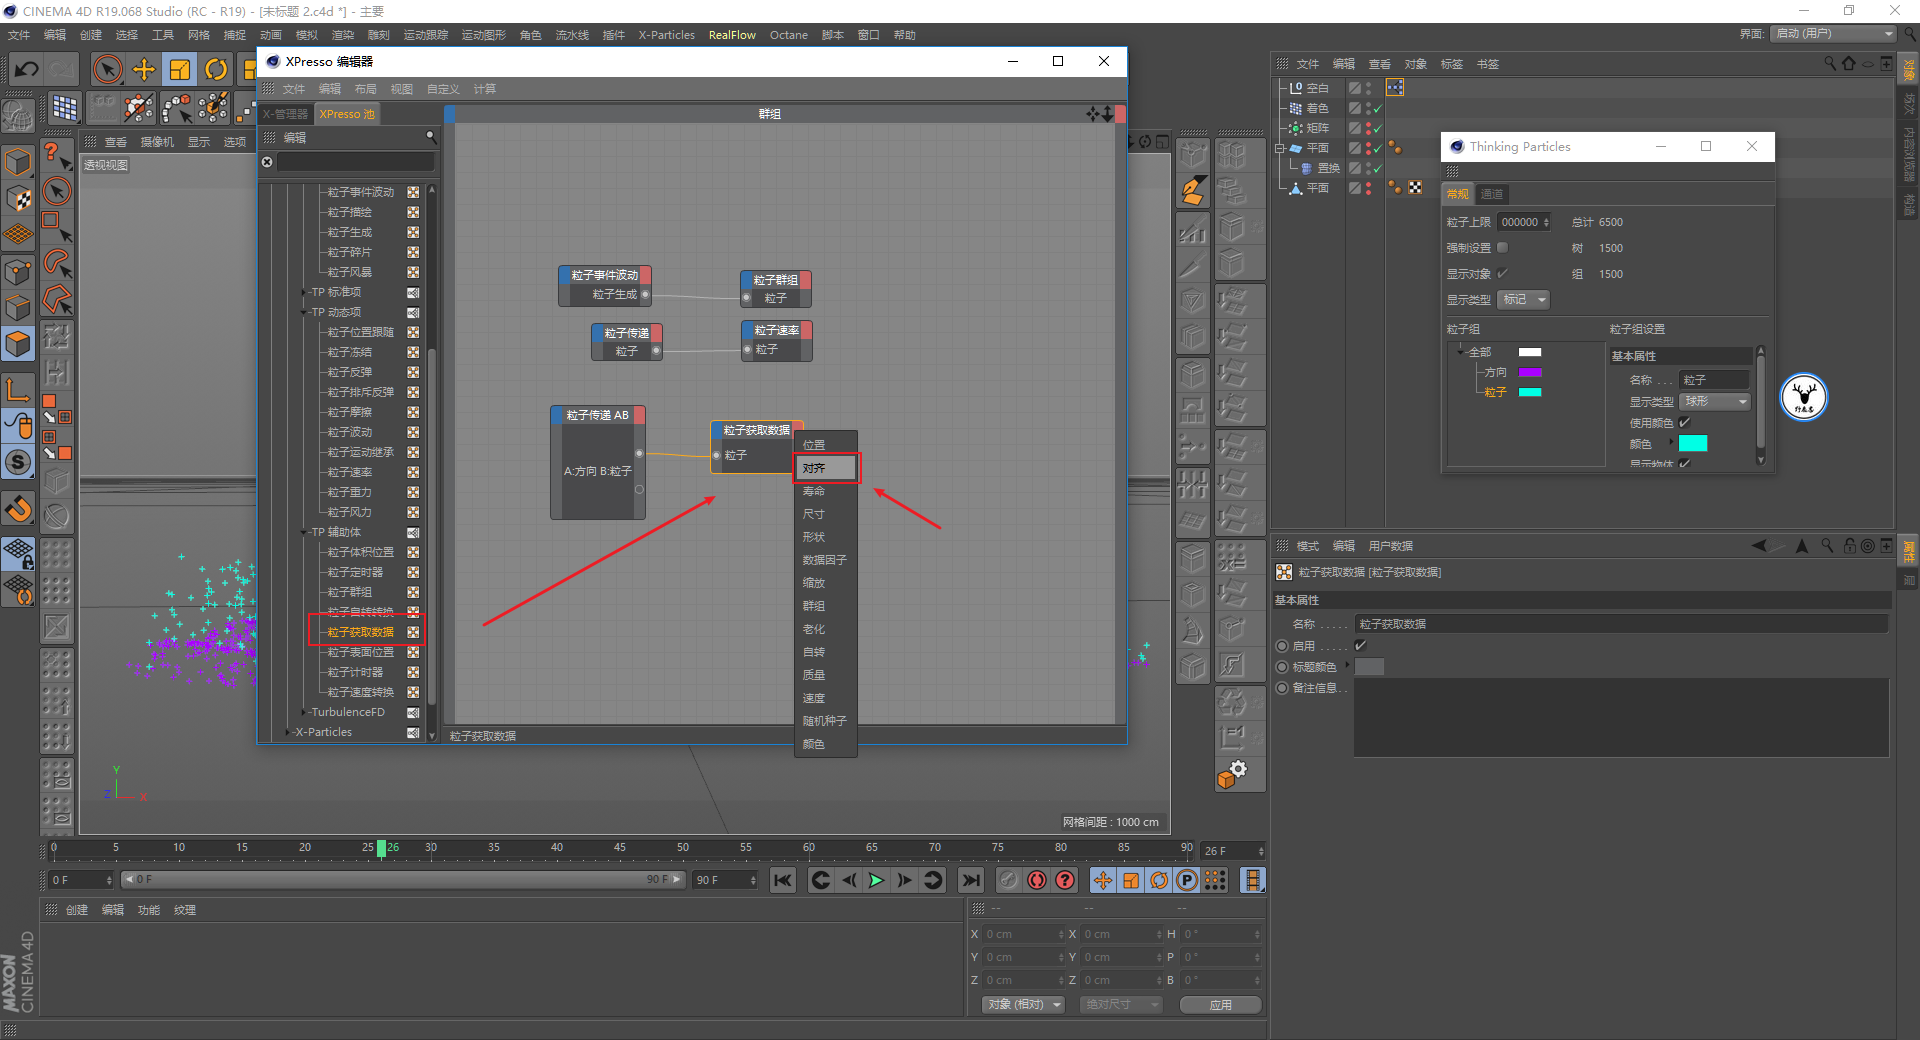This screenshot has width=1920, height=1040.
Task: Switch to 通道 tab in Thinking Particles
Action: click(1492, 194)
